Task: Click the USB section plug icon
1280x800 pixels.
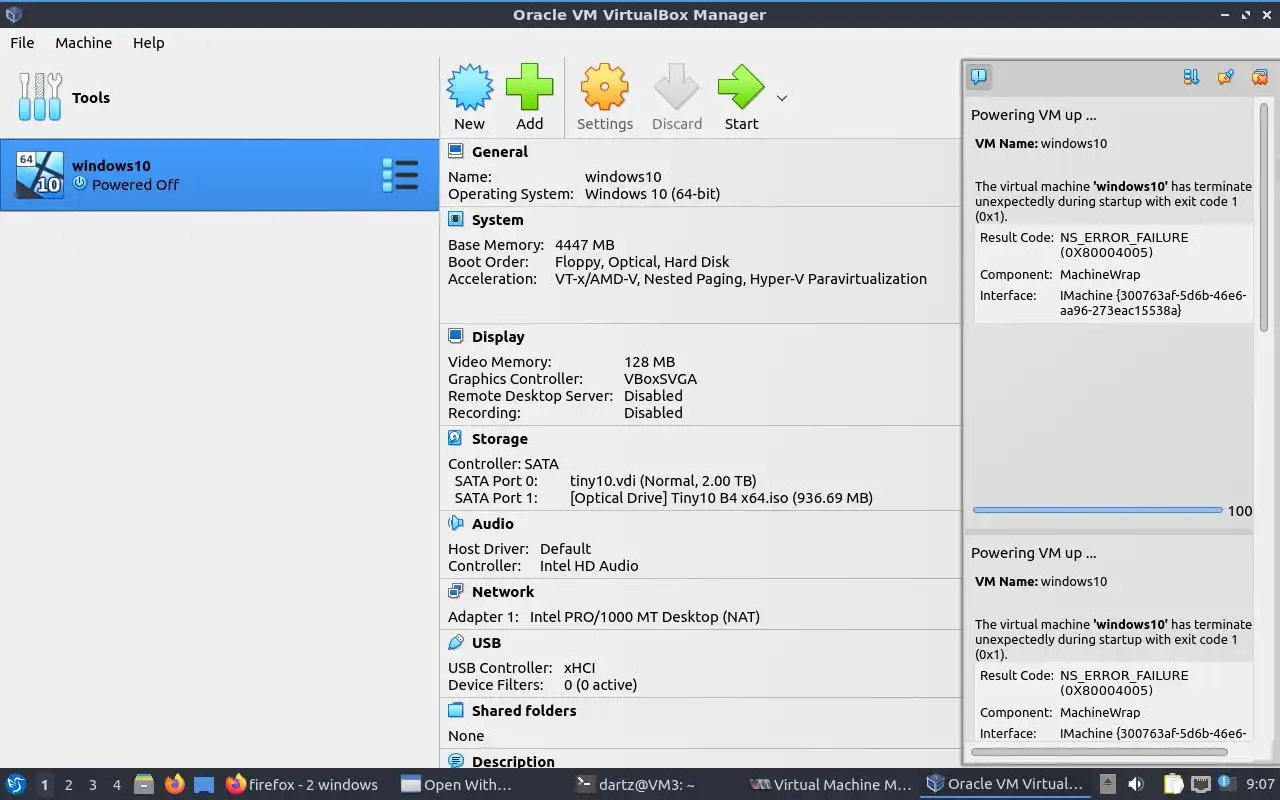Action: (456, 642)
